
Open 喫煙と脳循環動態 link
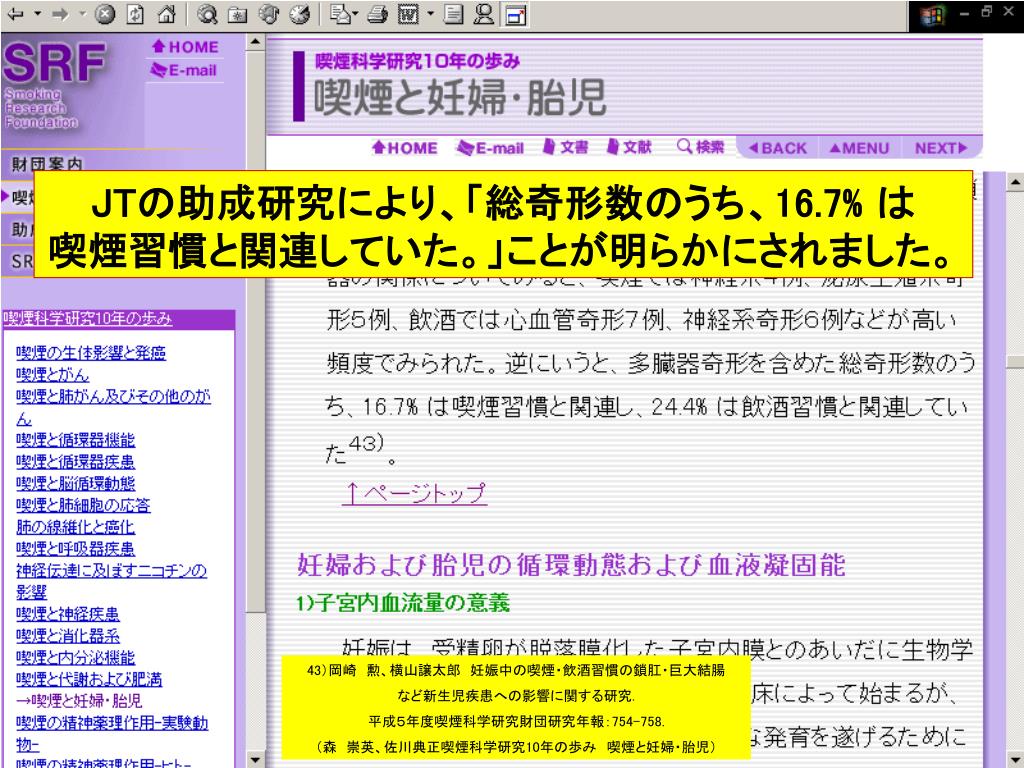76,483
